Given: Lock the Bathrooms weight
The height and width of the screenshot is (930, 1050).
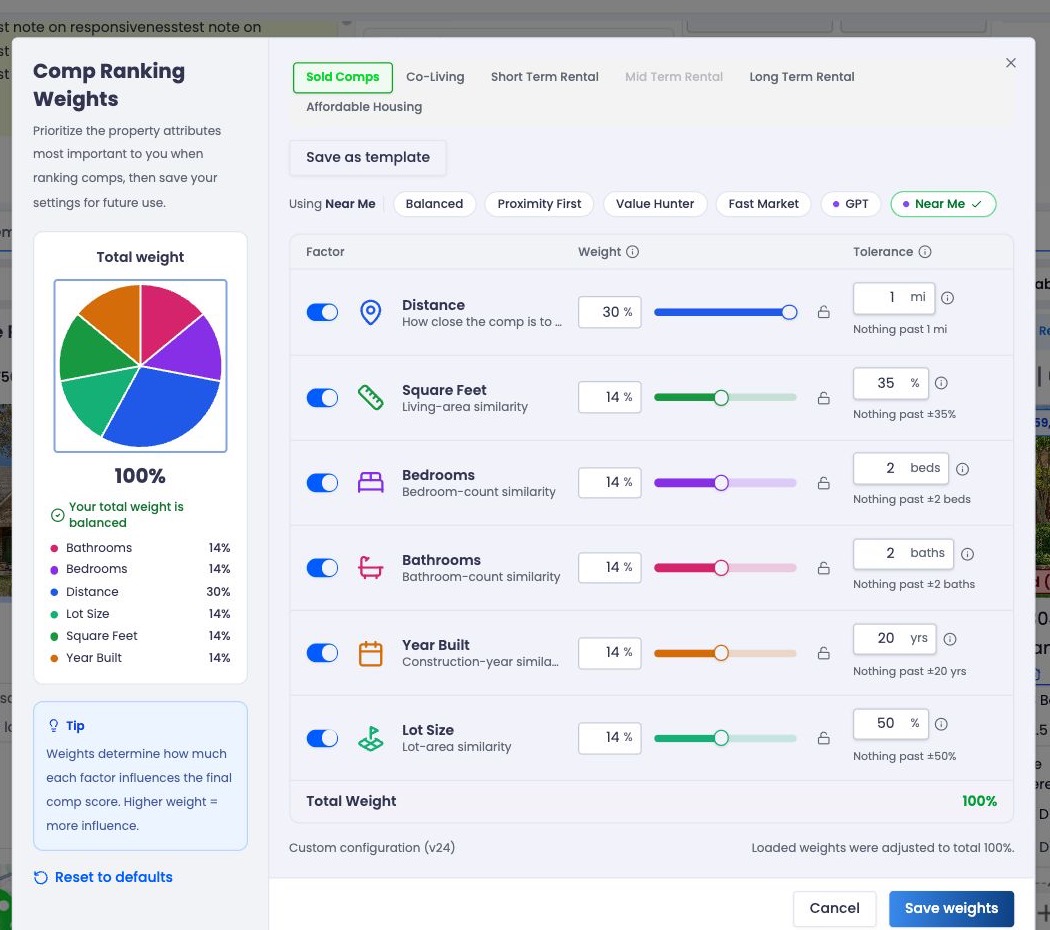Looking at the screenshot, I should (824, 568).
